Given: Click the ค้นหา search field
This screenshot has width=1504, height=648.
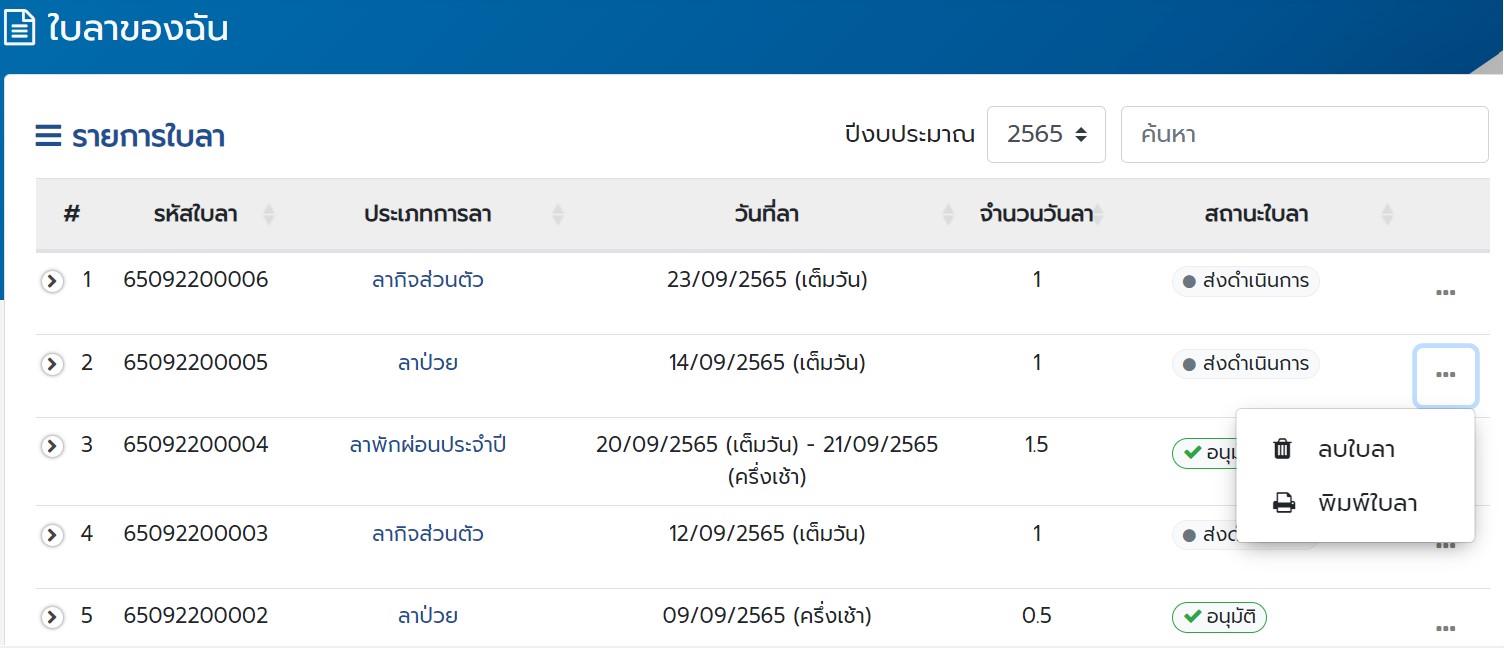Looking at the screenshot, I should click(1304, 134).
